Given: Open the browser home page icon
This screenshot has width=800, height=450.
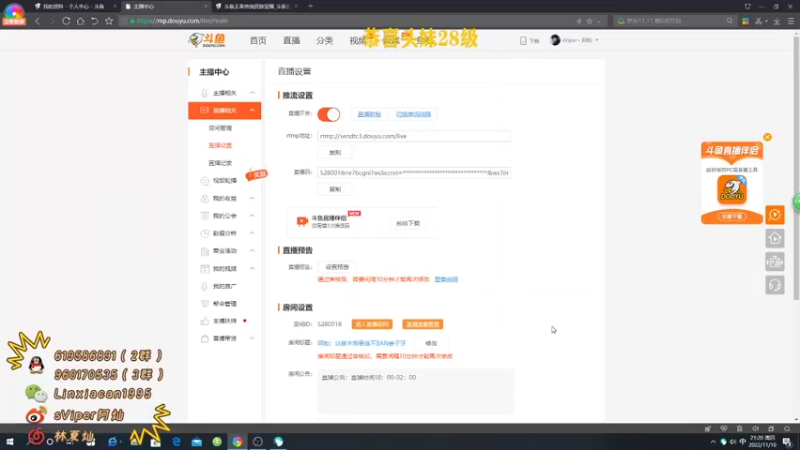Looking at the screenshot, I should (80, 21).
